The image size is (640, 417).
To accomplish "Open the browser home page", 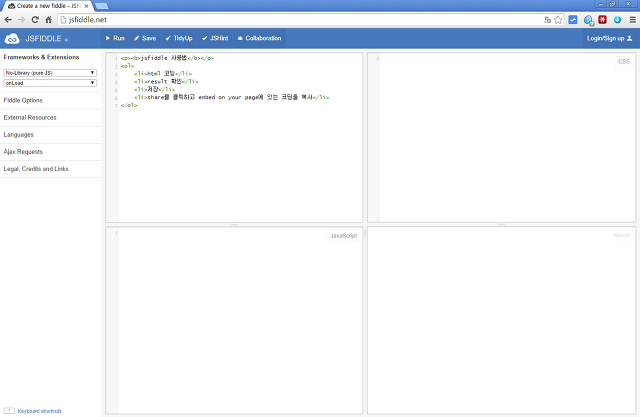I will coord(49,20).
